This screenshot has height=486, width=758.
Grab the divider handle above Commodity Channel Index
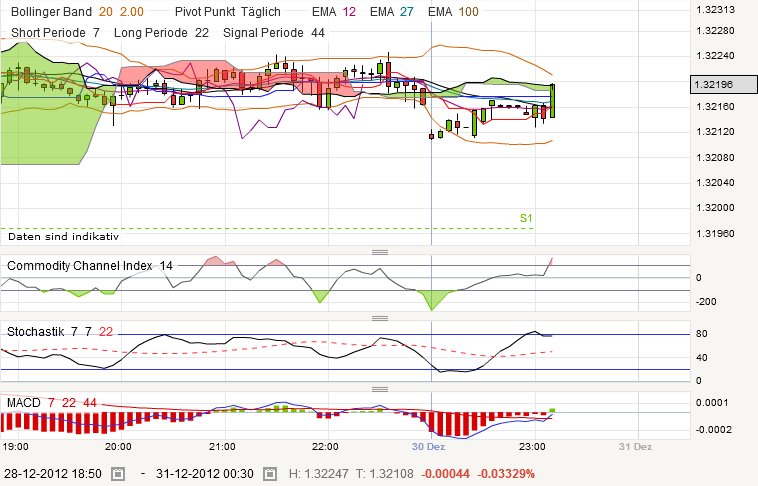click(x=379, y=252)
